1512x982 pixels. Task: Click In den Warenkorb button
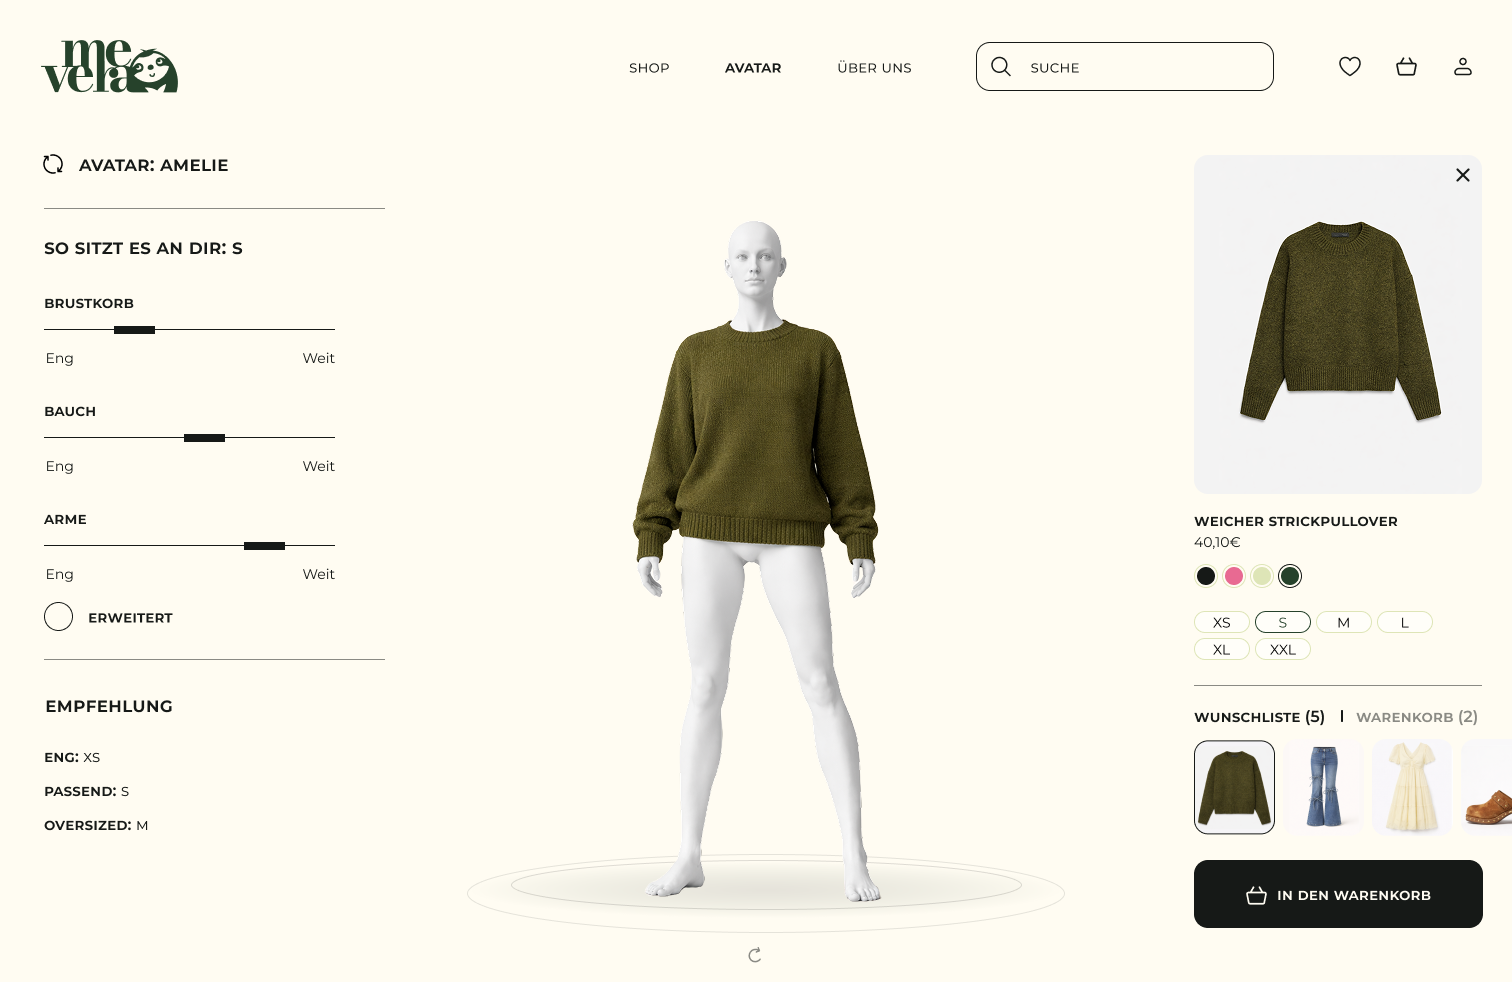(x=1338, y=894)
